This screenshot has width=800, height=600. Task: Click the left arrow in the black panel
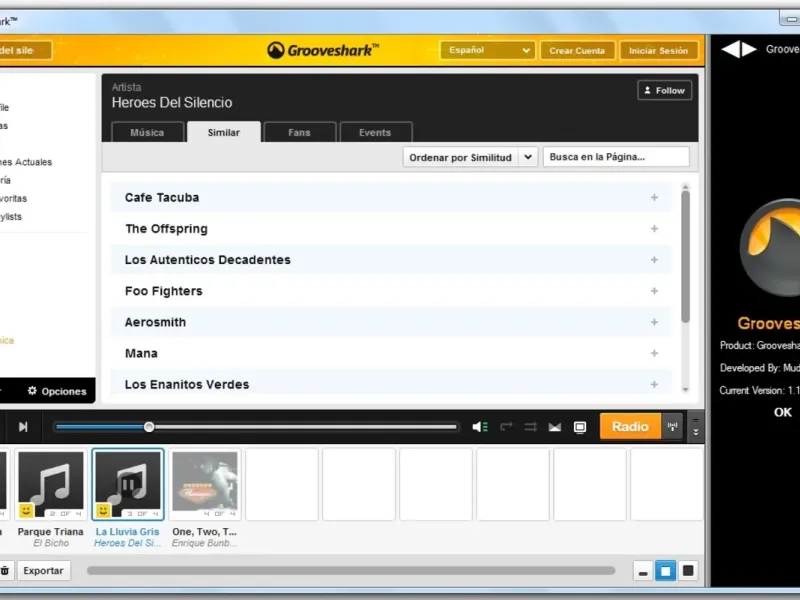click(x=730, y=49)
